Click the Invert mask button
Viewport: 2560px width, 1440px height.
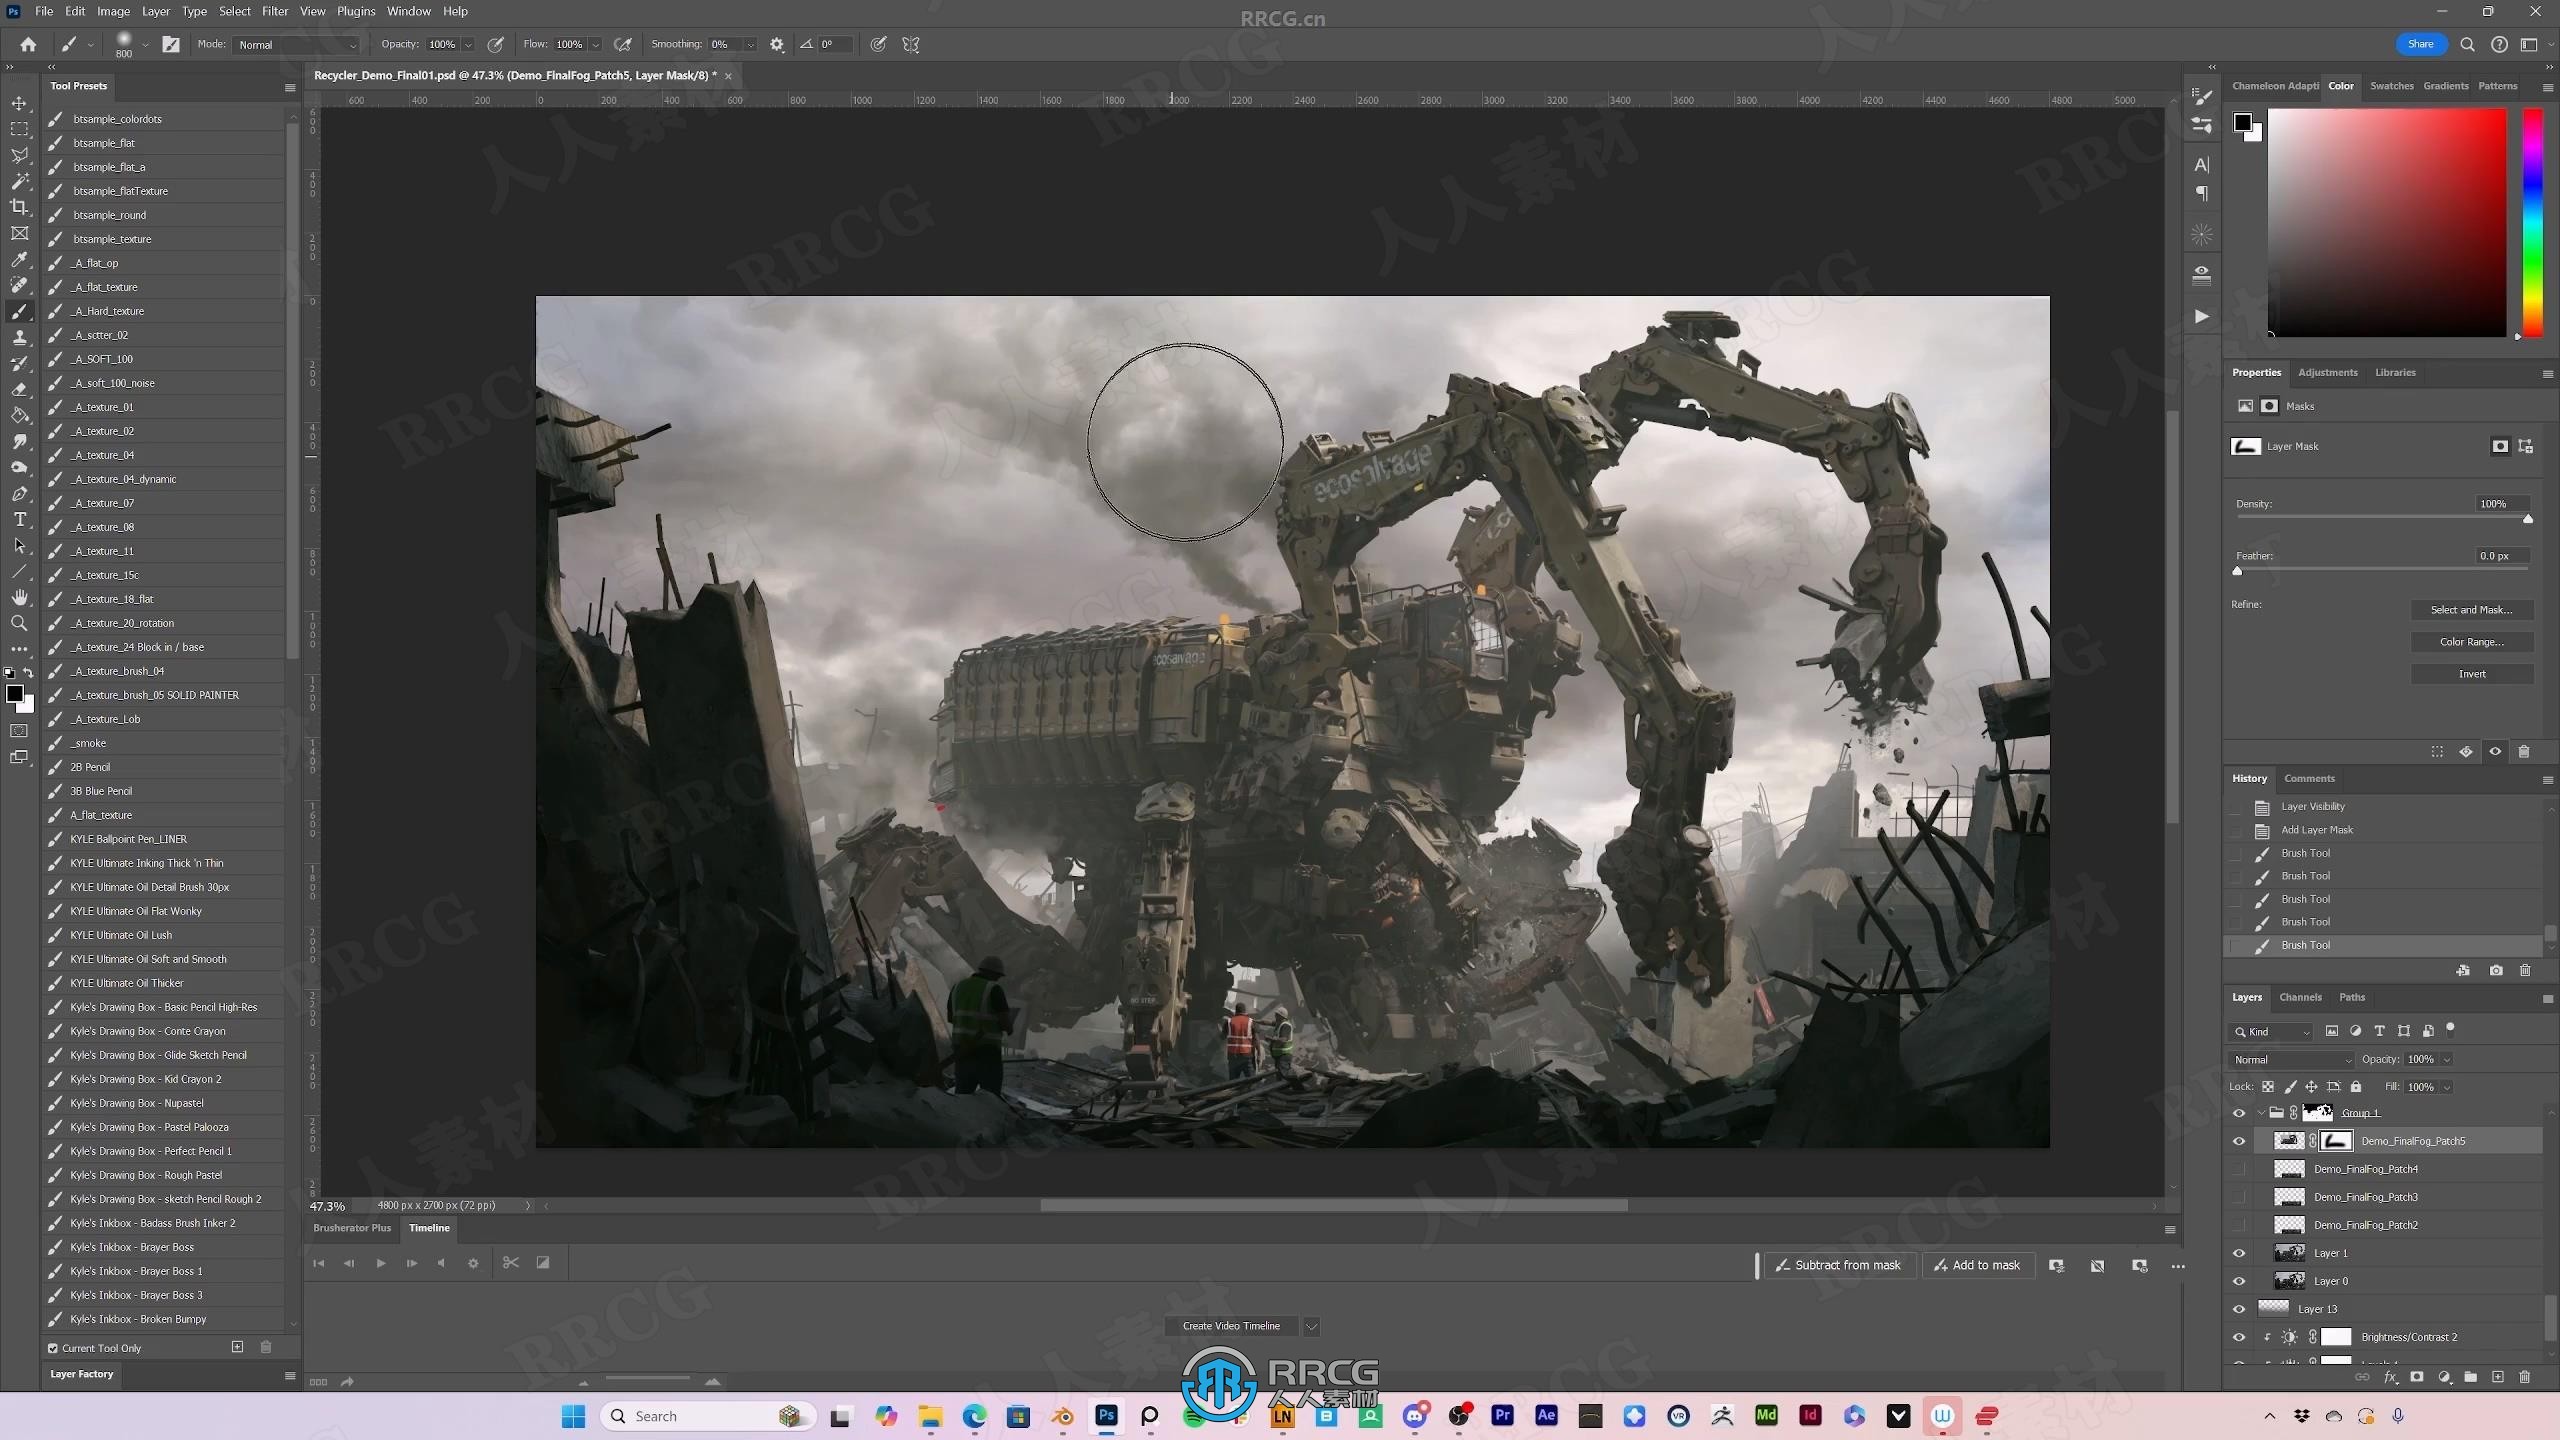click(2471, 674)
